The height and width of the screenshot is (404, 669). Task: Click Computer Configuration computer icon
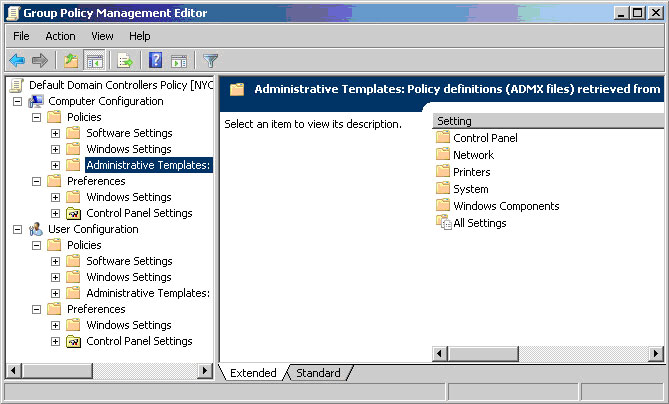pos(36,101)
